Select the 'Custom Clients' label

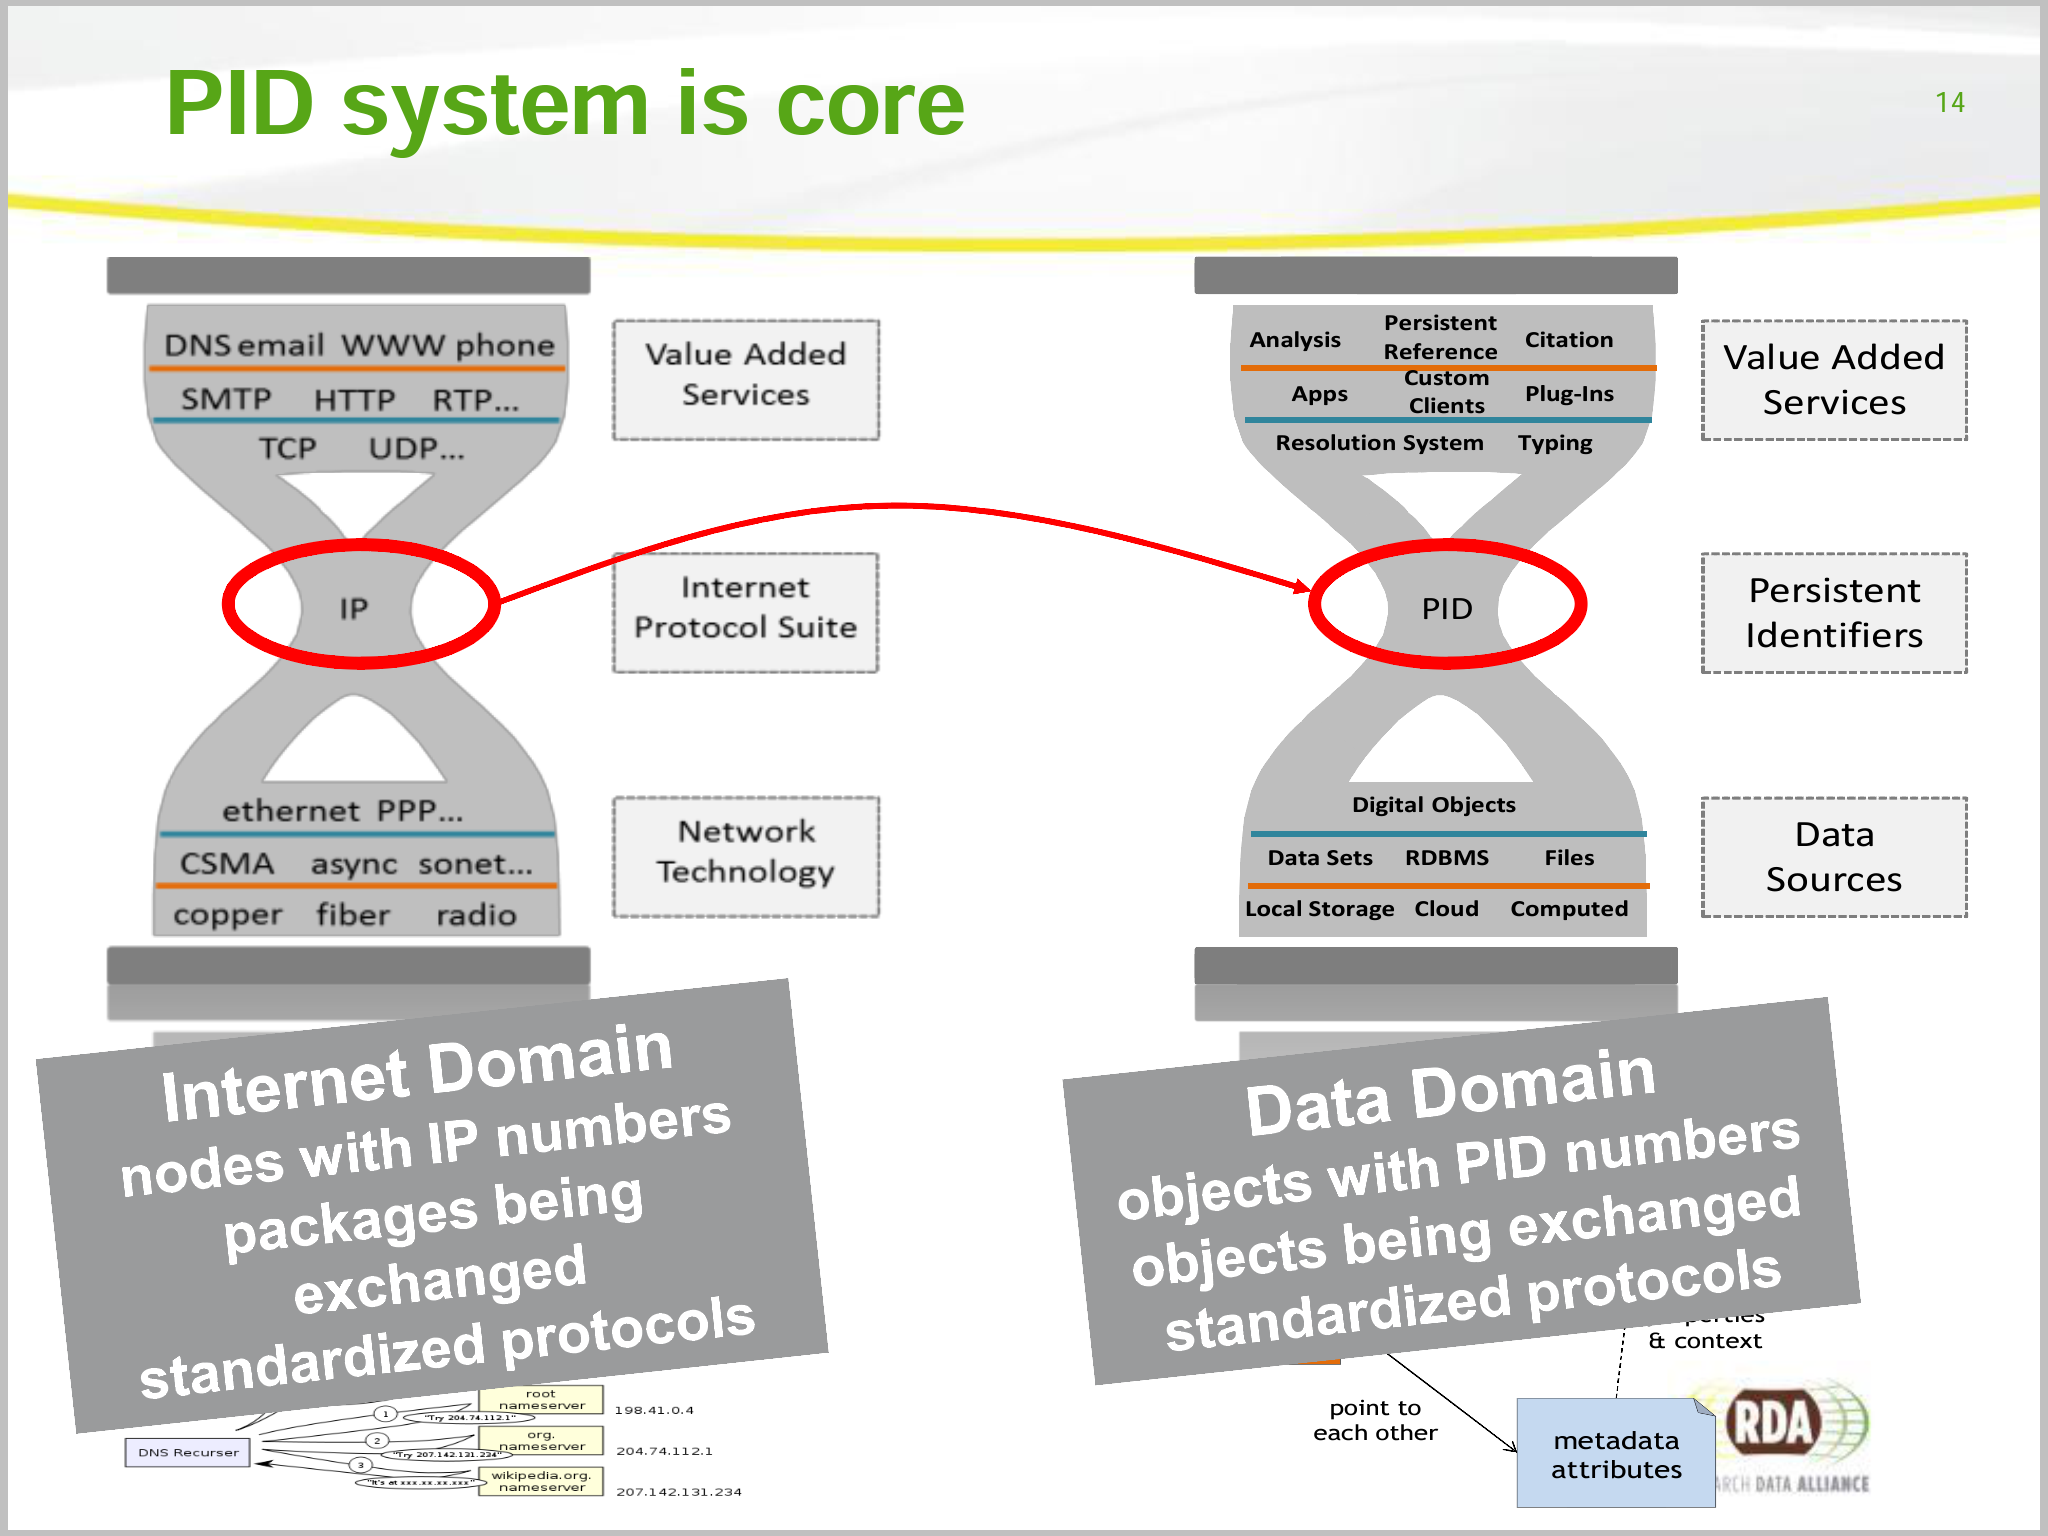(x=1446, y=392)
